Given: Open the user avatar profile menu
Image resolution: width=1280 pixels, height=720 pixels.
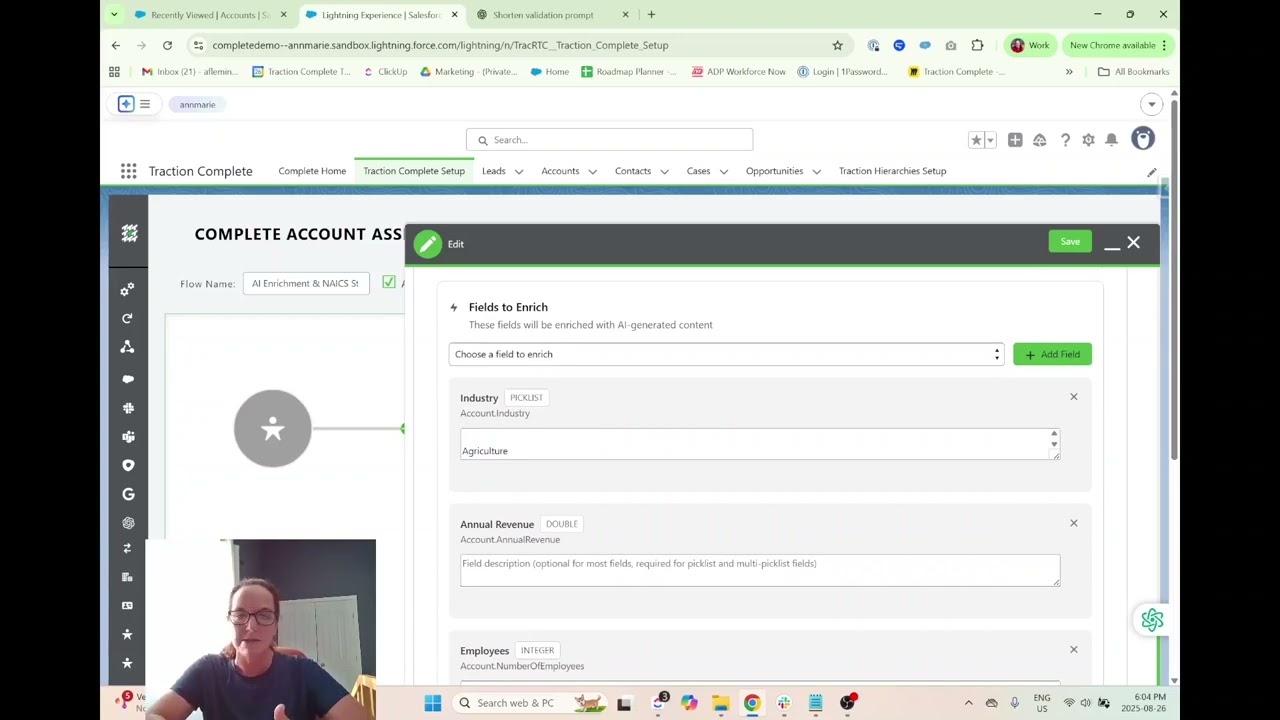Looking at the screenshot, I should tap(1143, 139).
